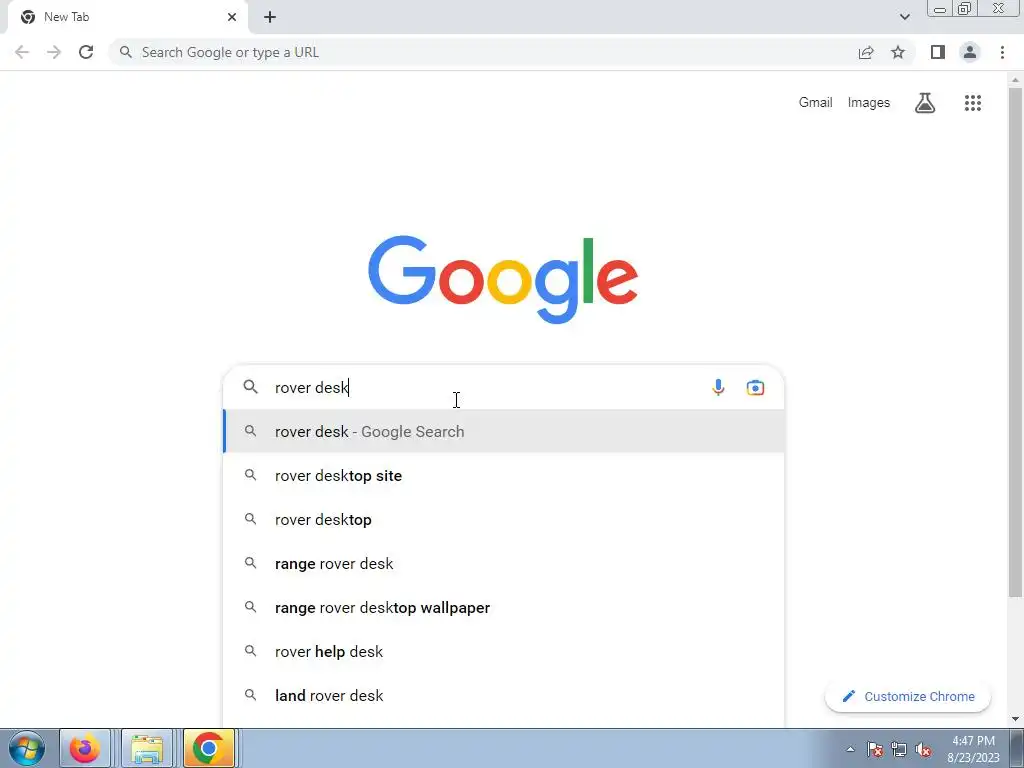Viewport: 1024px width, 768px height.
Task: Toggle the Chrome side panel
Action: tap(938, 52)
